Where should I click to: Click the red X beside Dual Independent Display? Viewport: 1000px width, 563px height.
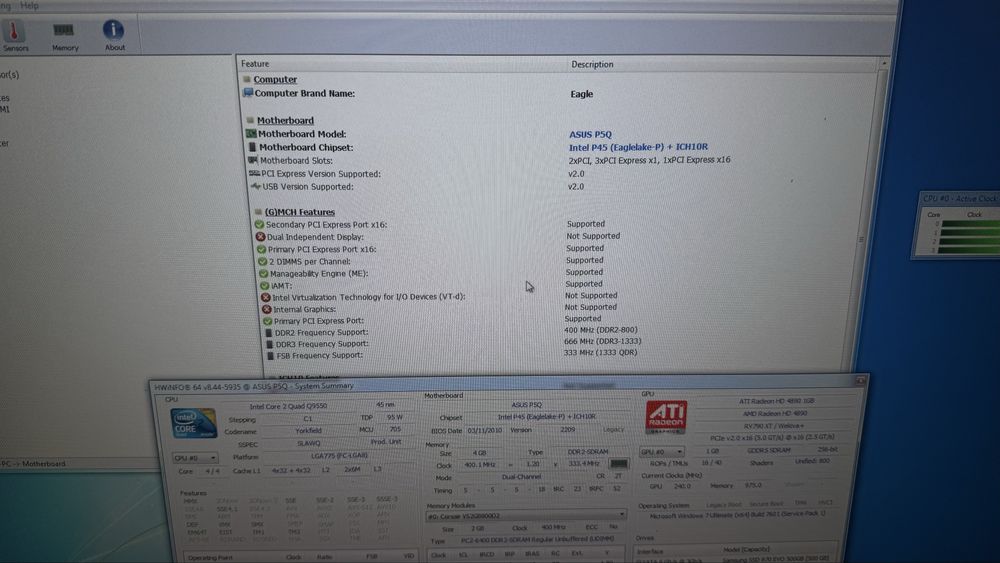[x=260, y=237]
